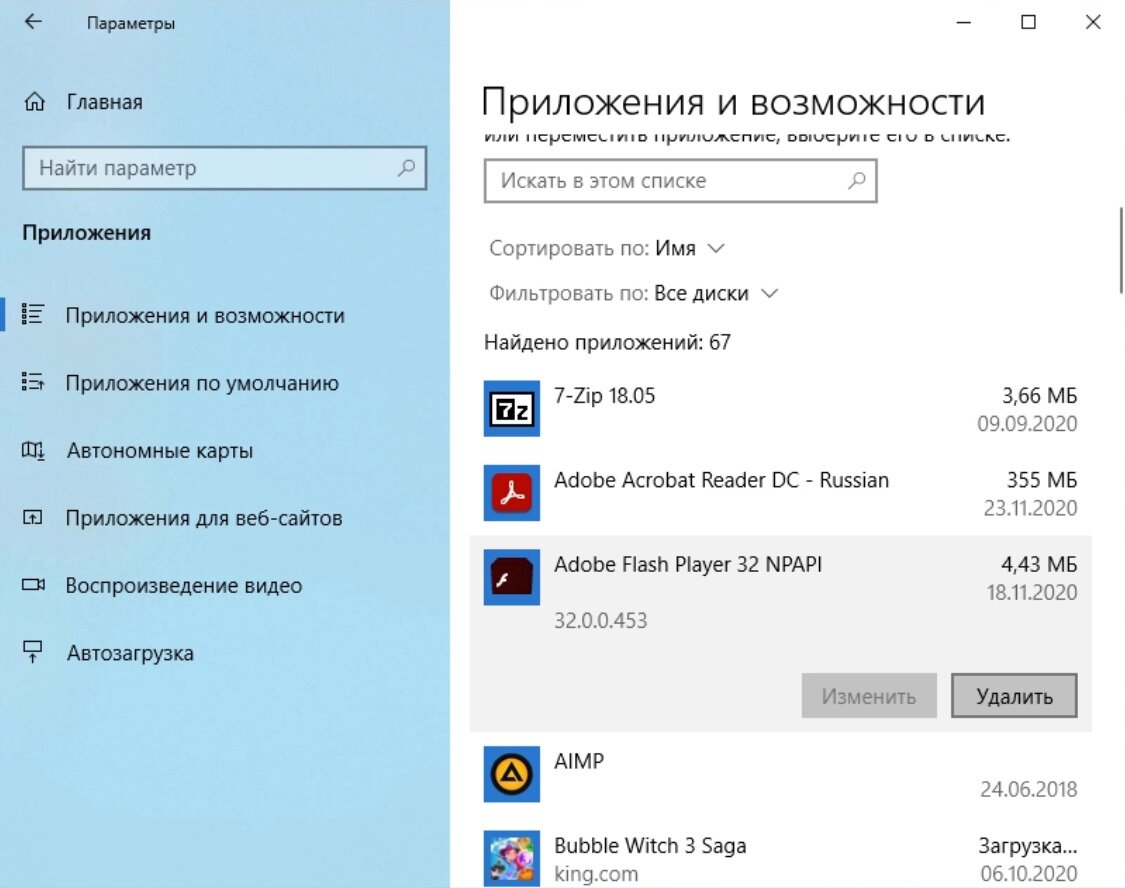Open Фильтровать по: Все диски dropdown
1125x888 pixels.
634,293
